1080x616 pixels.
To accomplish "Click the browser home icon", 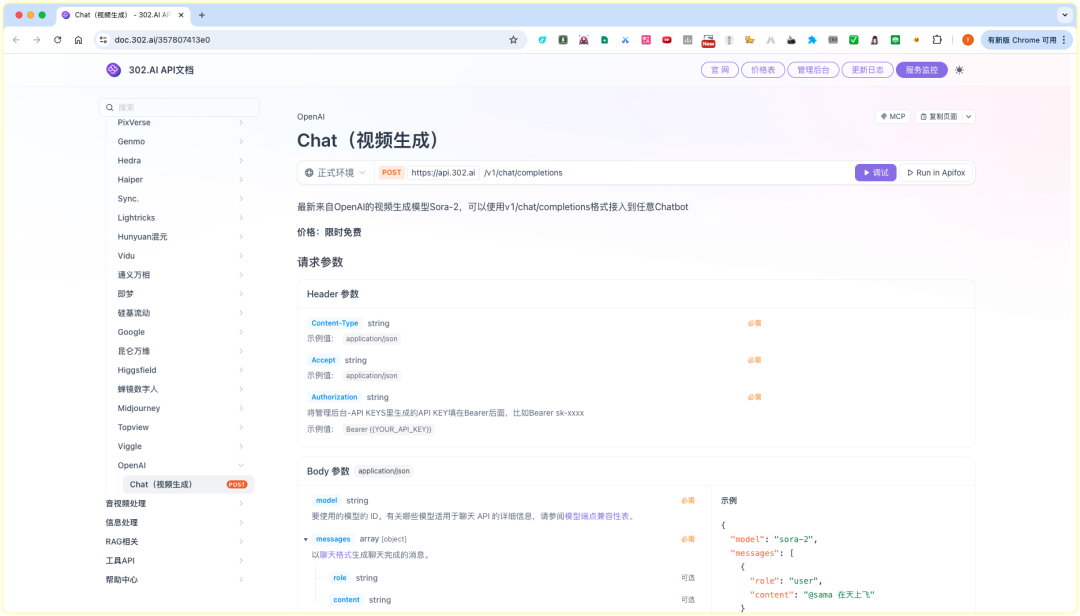I will (79, 40).
